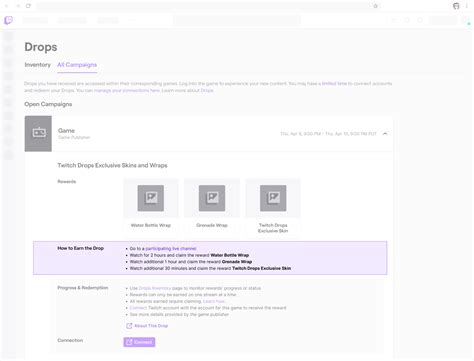Viewport: 474px width, 361px height.
Task: Click the 'Open Campaigns' heading
Action: click(48, 104)
